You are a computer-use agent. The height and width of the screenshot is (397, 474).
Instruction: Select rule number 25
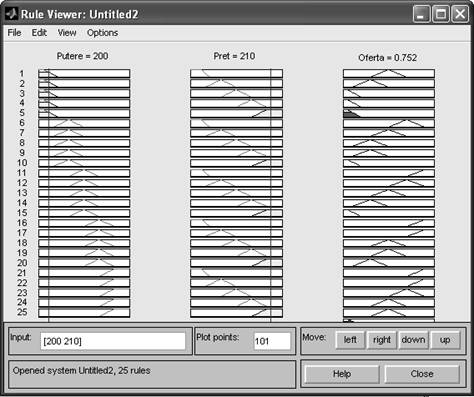[x=22, y=312]
